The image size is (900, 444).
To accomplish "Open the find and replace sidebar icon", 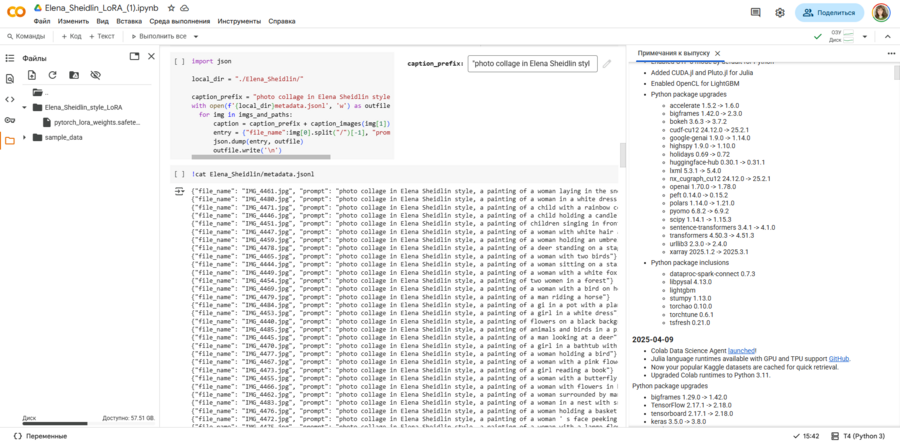I will (x=10, y=78).
